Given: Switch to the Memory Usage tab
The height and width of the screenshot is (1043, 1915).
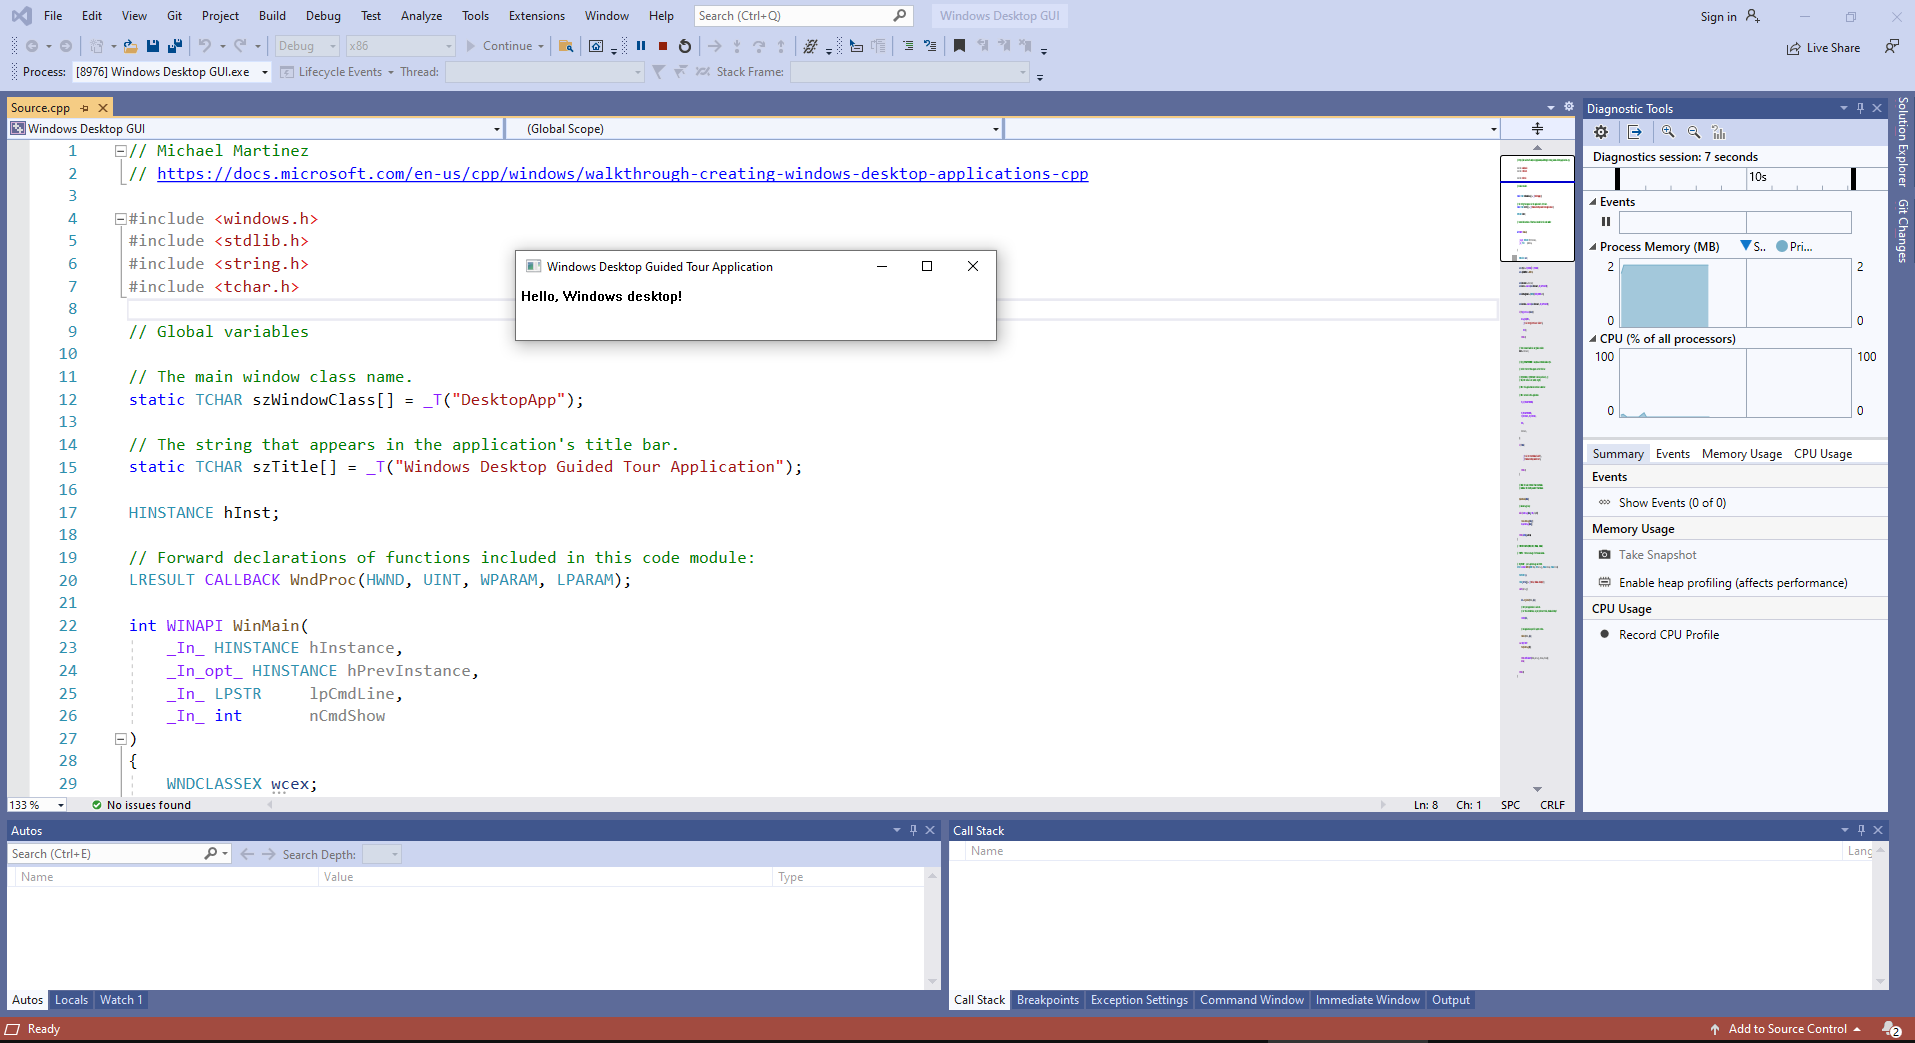Looking at the screenshot, I should point(1741,453).
